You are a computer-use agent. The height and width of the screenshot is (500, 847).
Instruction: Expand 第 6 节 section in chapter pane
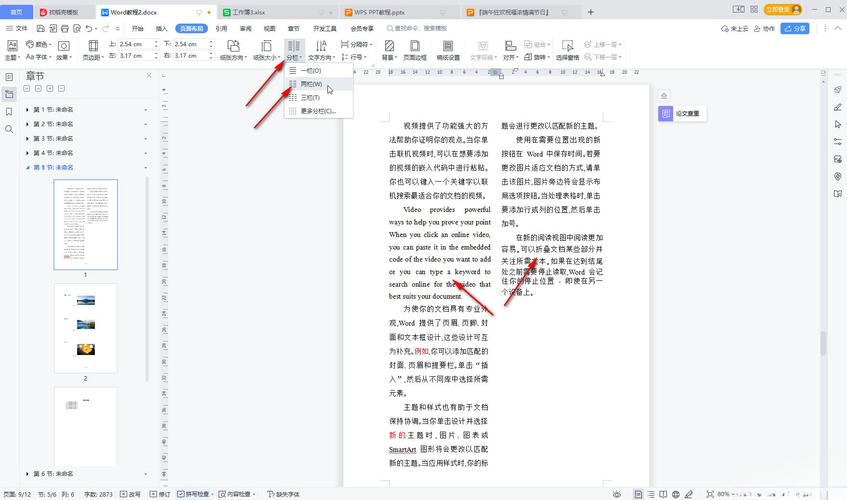click(28, 474)
